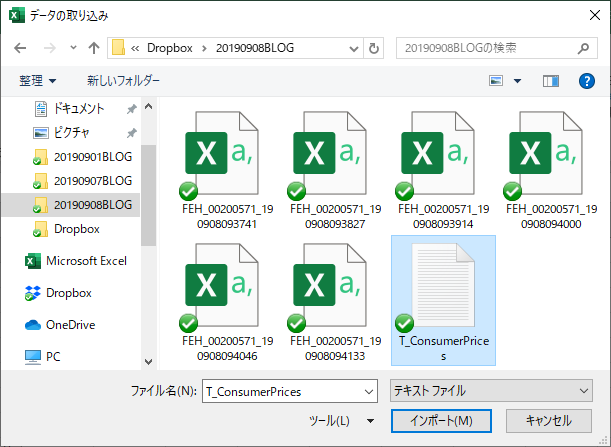Toggle the preview pane icon
Image resolution: width=611 pixels, height=447 pixels.
pyautogui.click(x=551, y=81)
